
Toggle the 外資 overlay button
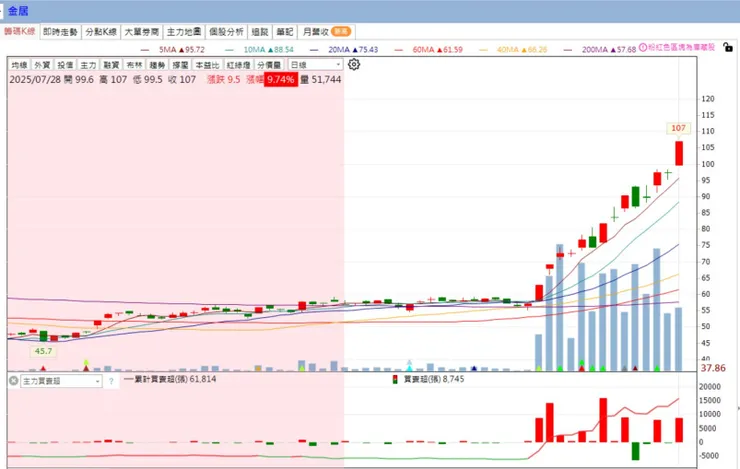[42, 65]
